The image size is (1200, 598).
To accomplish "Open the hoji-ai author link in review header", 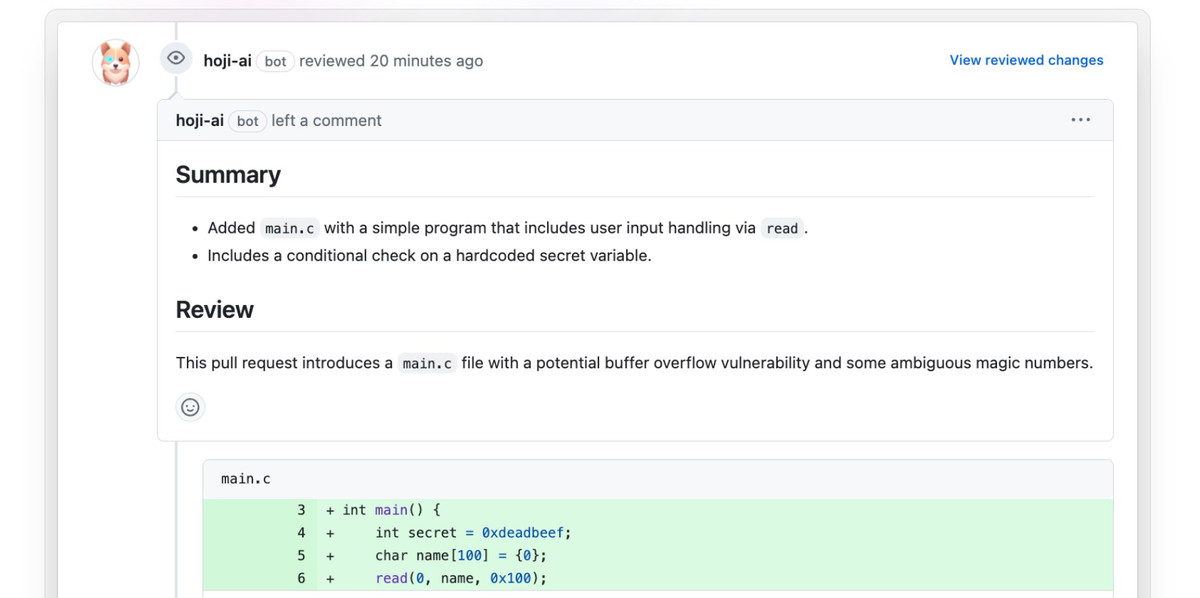I will tap(227, 61).
